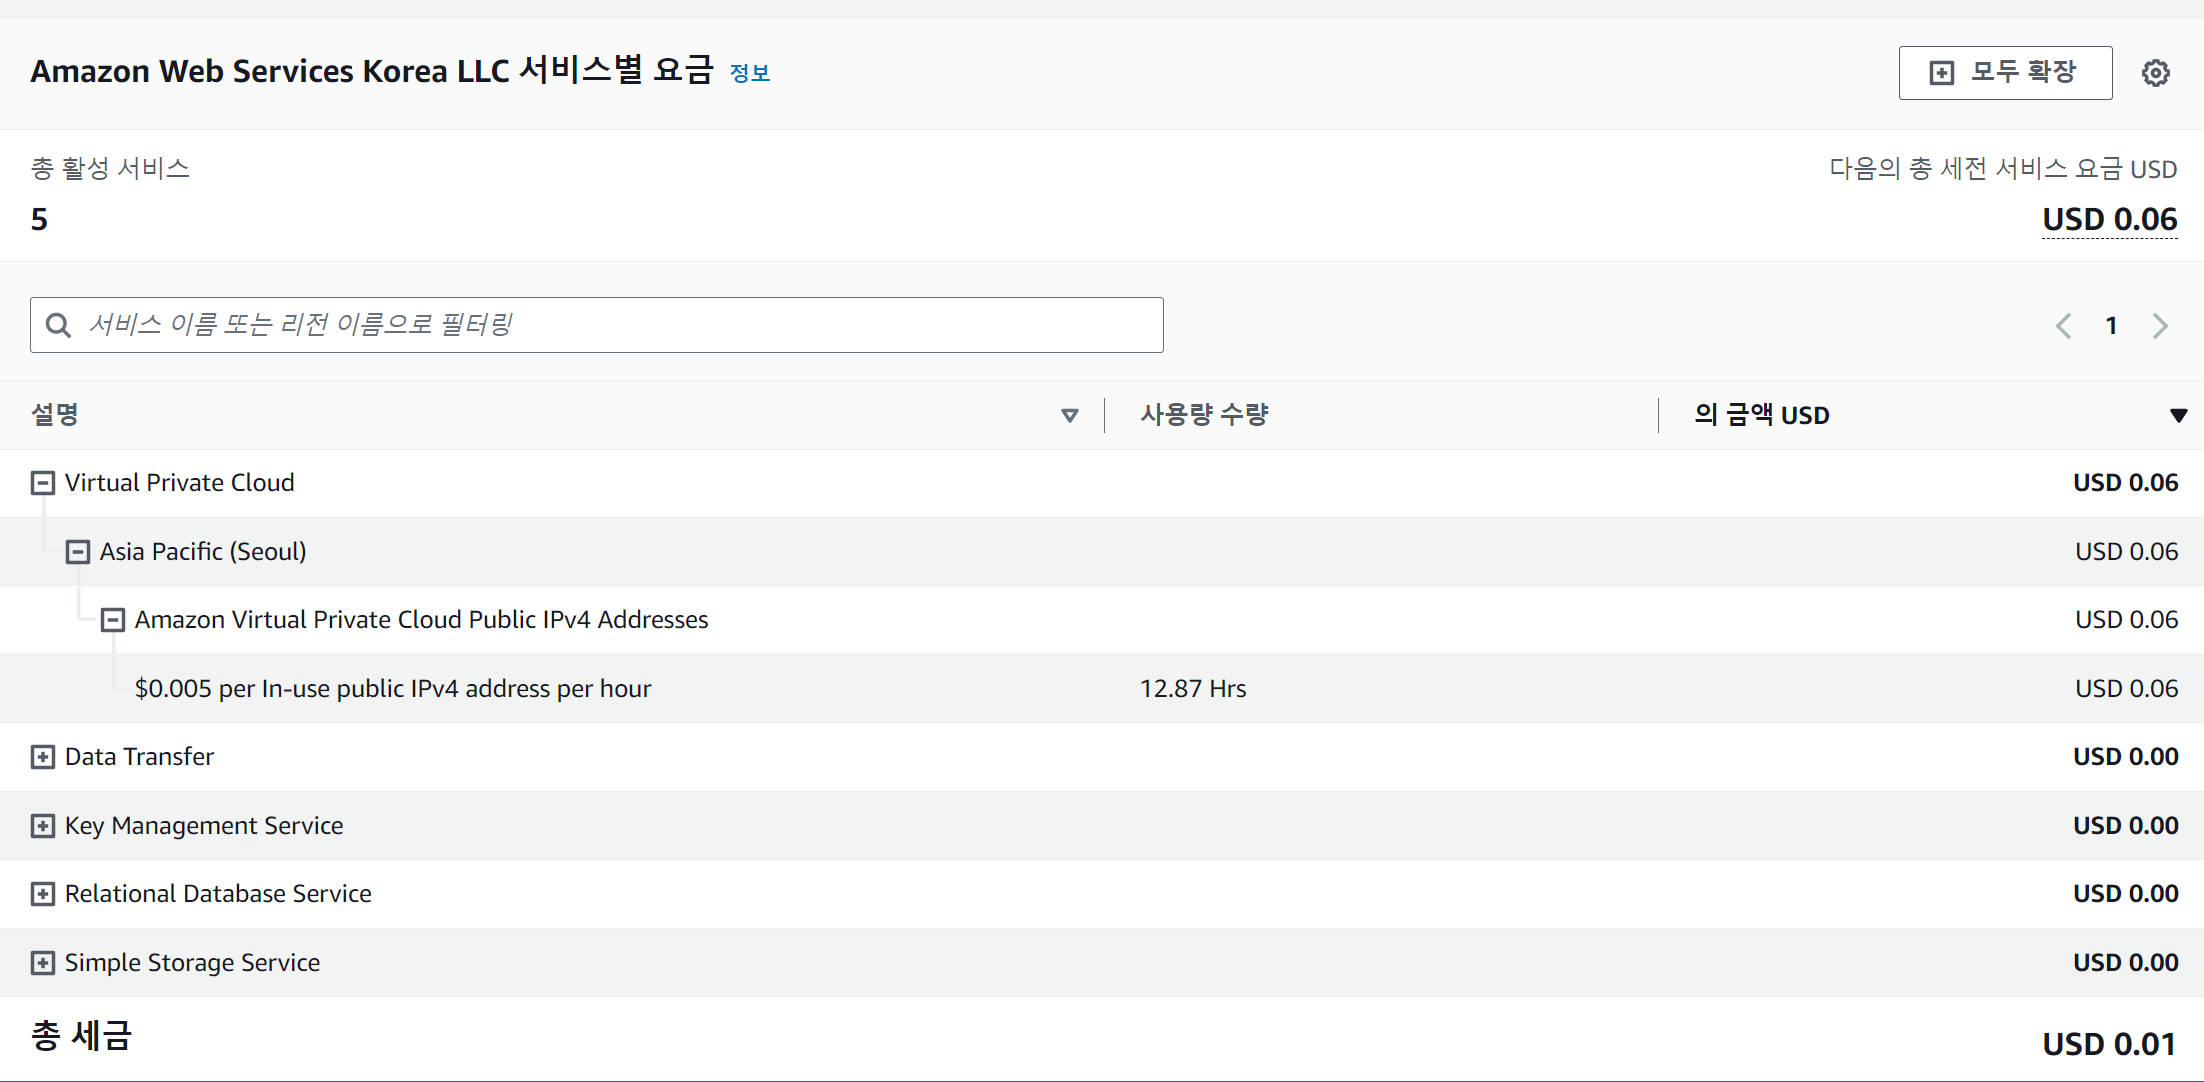Collapse the Virtual Private Cloud row
The width and height of the screenshot is (2204, 1082).
[x=43, y=483]
